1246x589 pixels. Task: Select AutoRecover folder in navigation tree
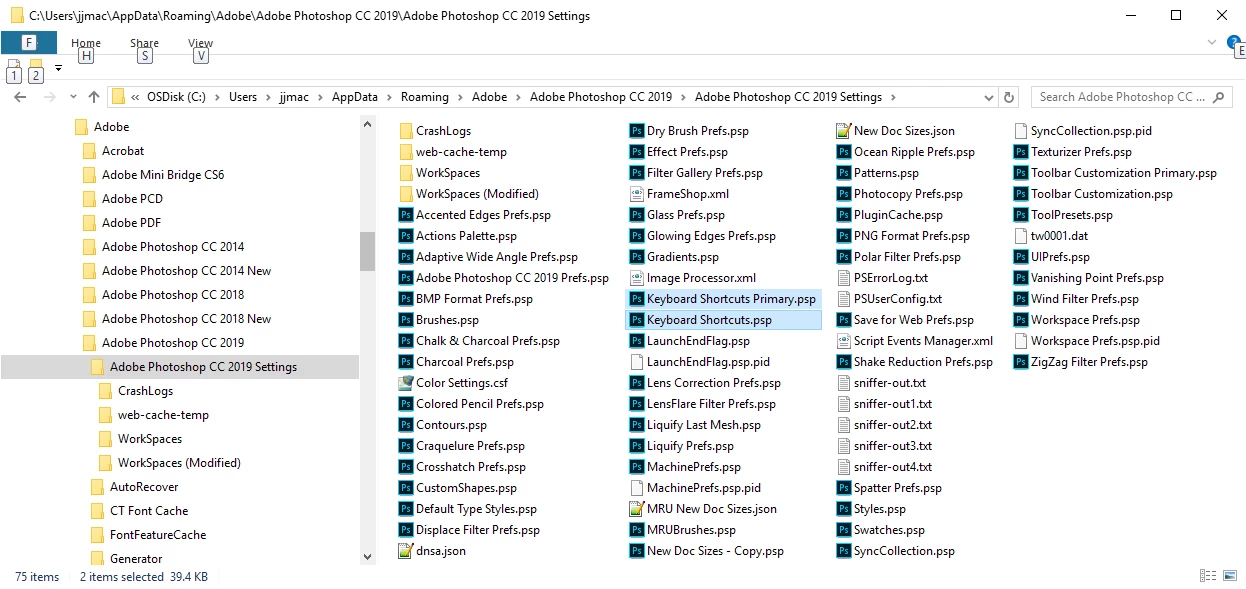point(144,487)
